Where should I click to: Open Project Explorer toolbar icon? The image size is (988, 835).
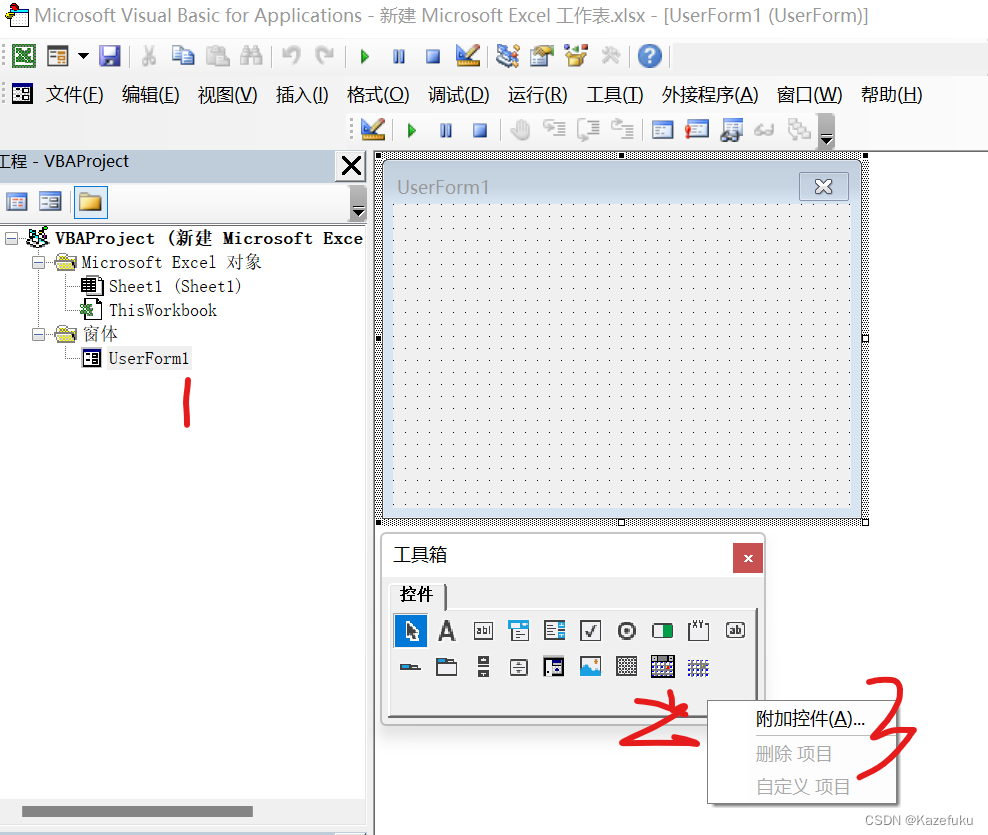point(507,56)
